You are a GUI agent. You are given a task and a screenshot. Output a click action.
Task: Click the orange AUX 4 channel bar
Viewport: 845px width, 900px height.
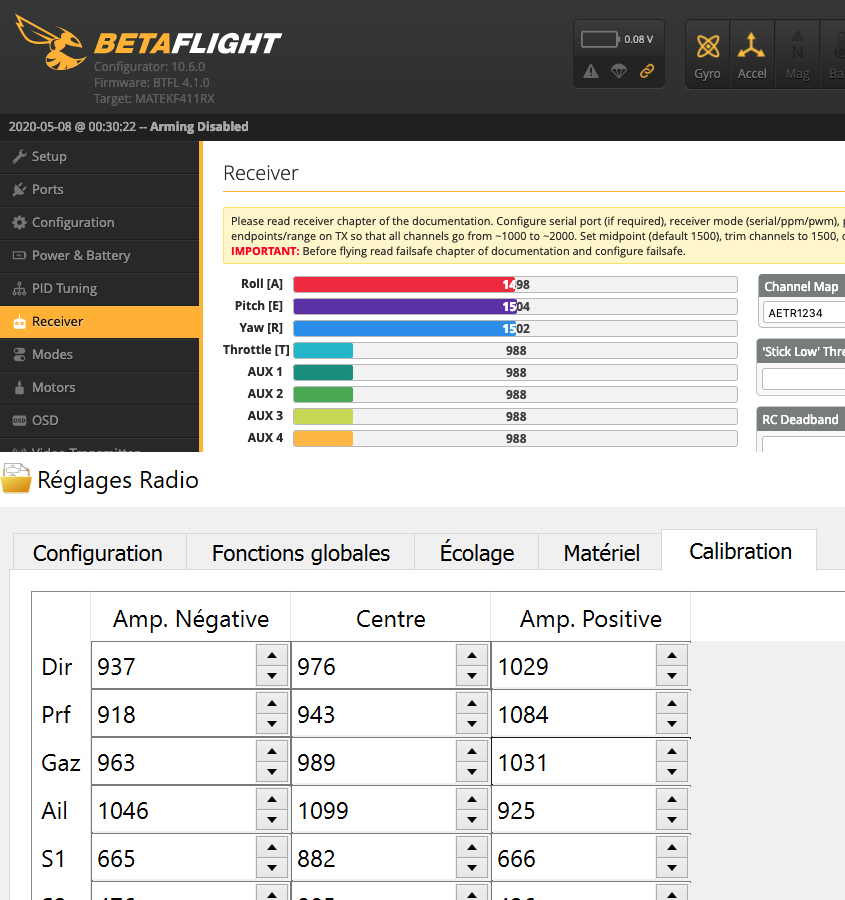pyautogui.click(x=515, y=439)
